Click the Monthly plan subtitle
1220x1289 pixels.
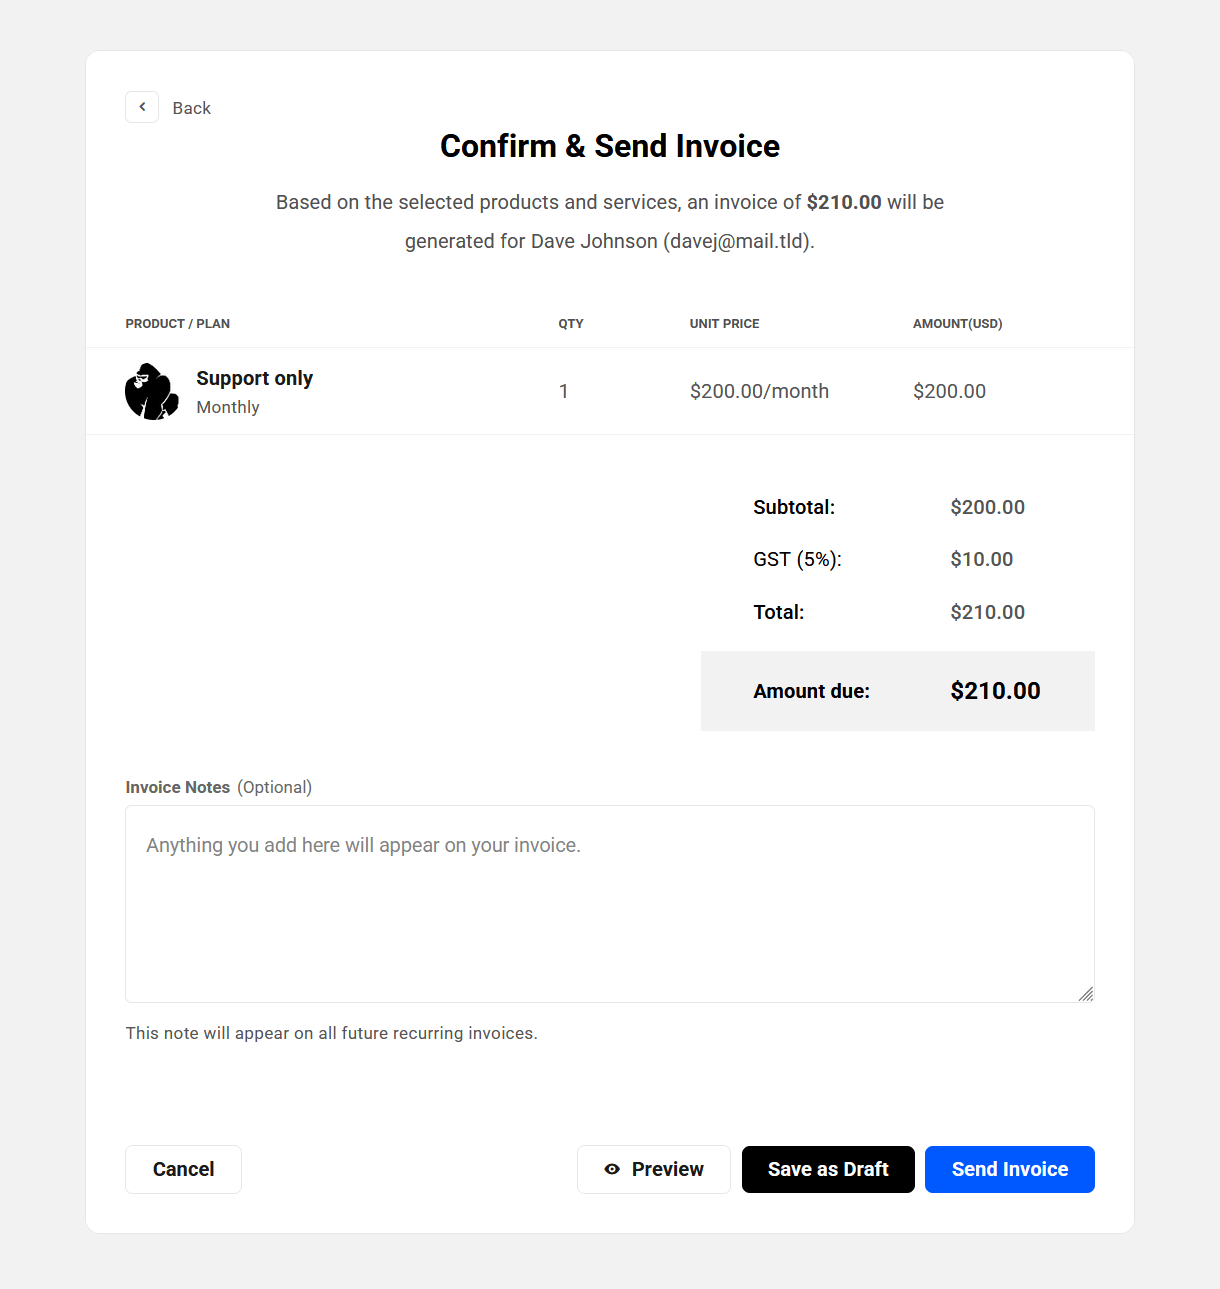click(x=228, y=407)
